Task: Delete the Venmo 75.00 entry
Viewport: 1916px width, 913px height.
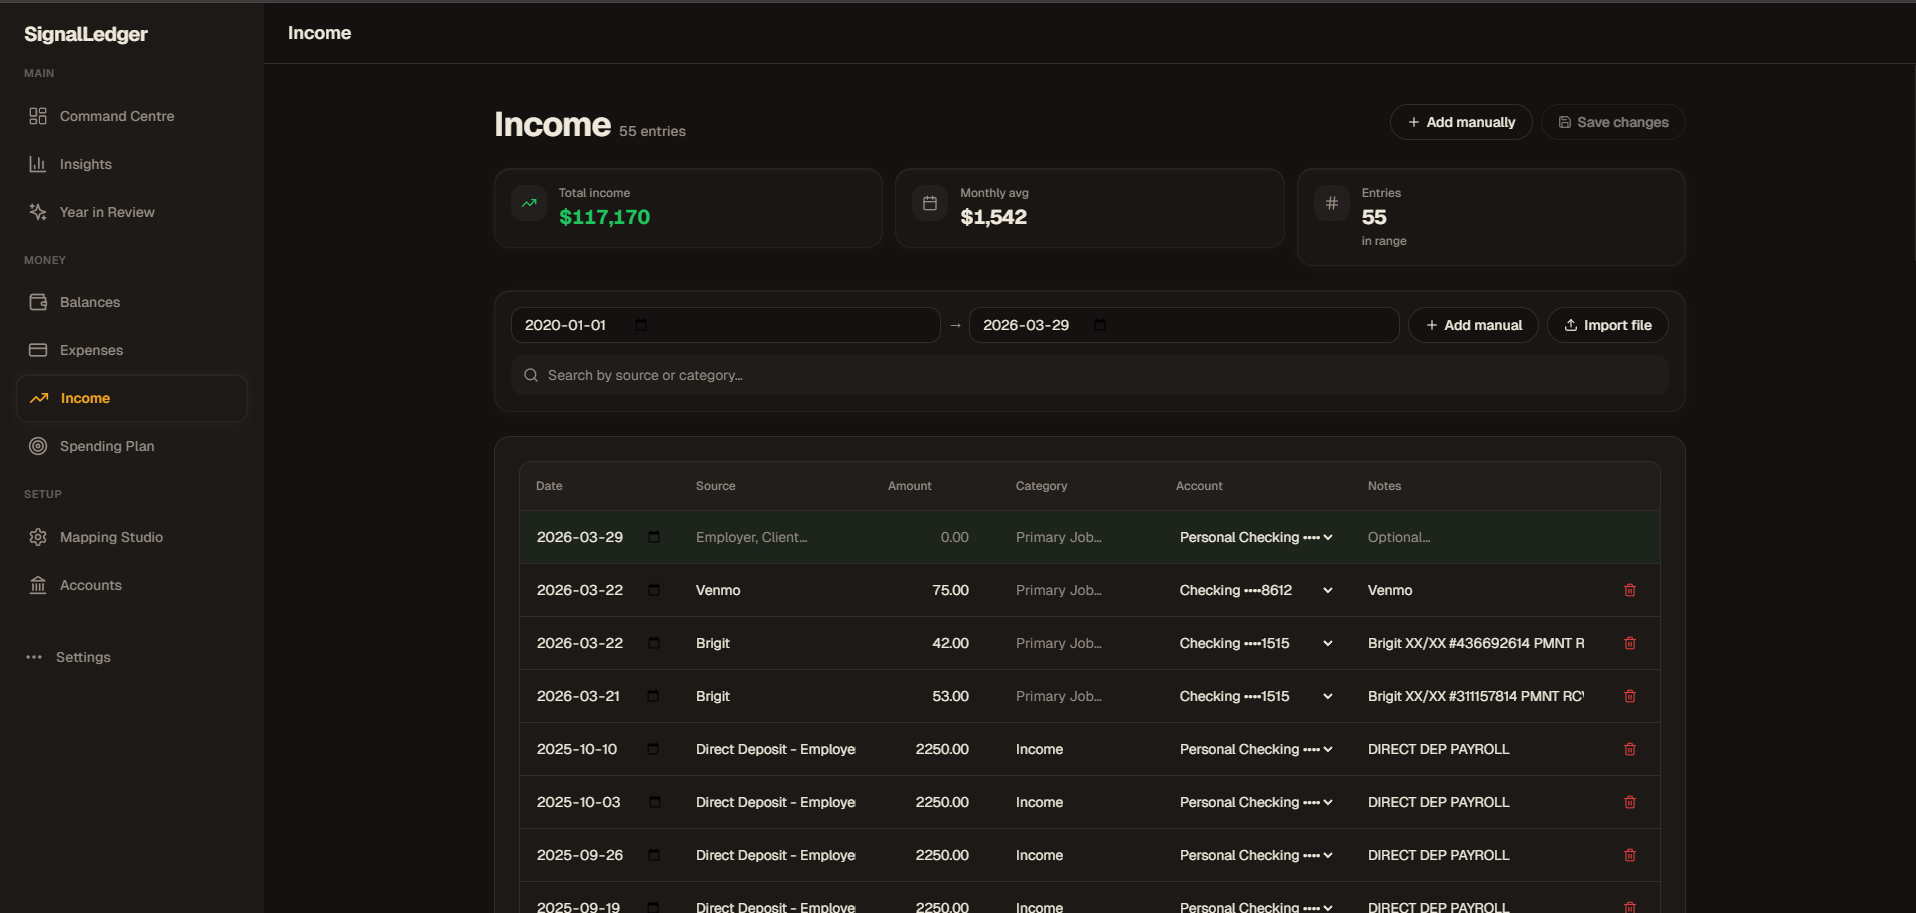Action: (x=1630, y=590)
